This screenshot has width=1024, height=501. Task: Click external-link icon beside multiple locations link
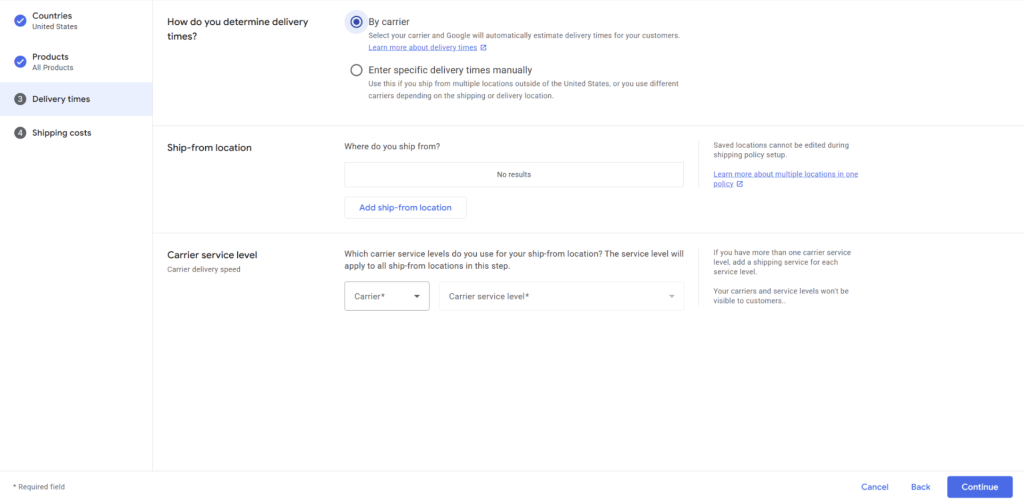click(x=740, y=184)
